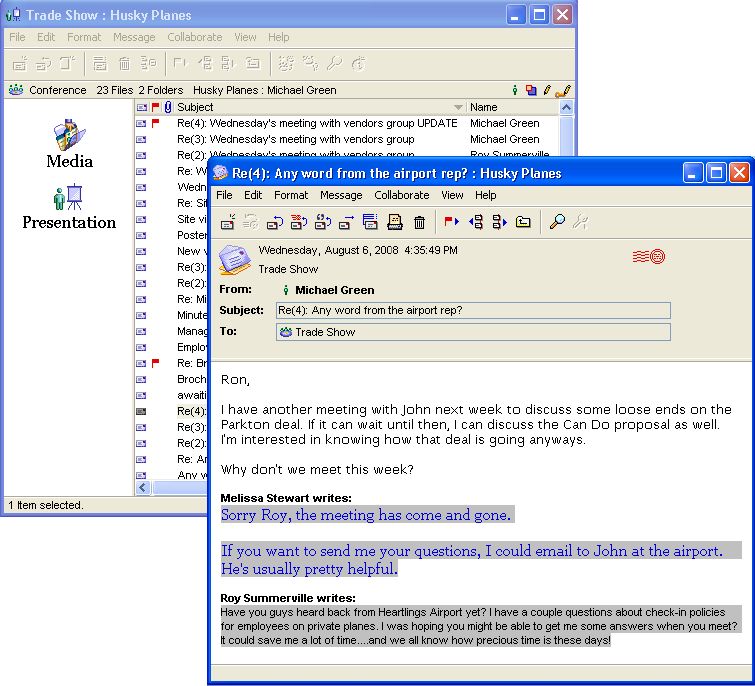
Task: Open the Media folder
Action: (69, 145)
